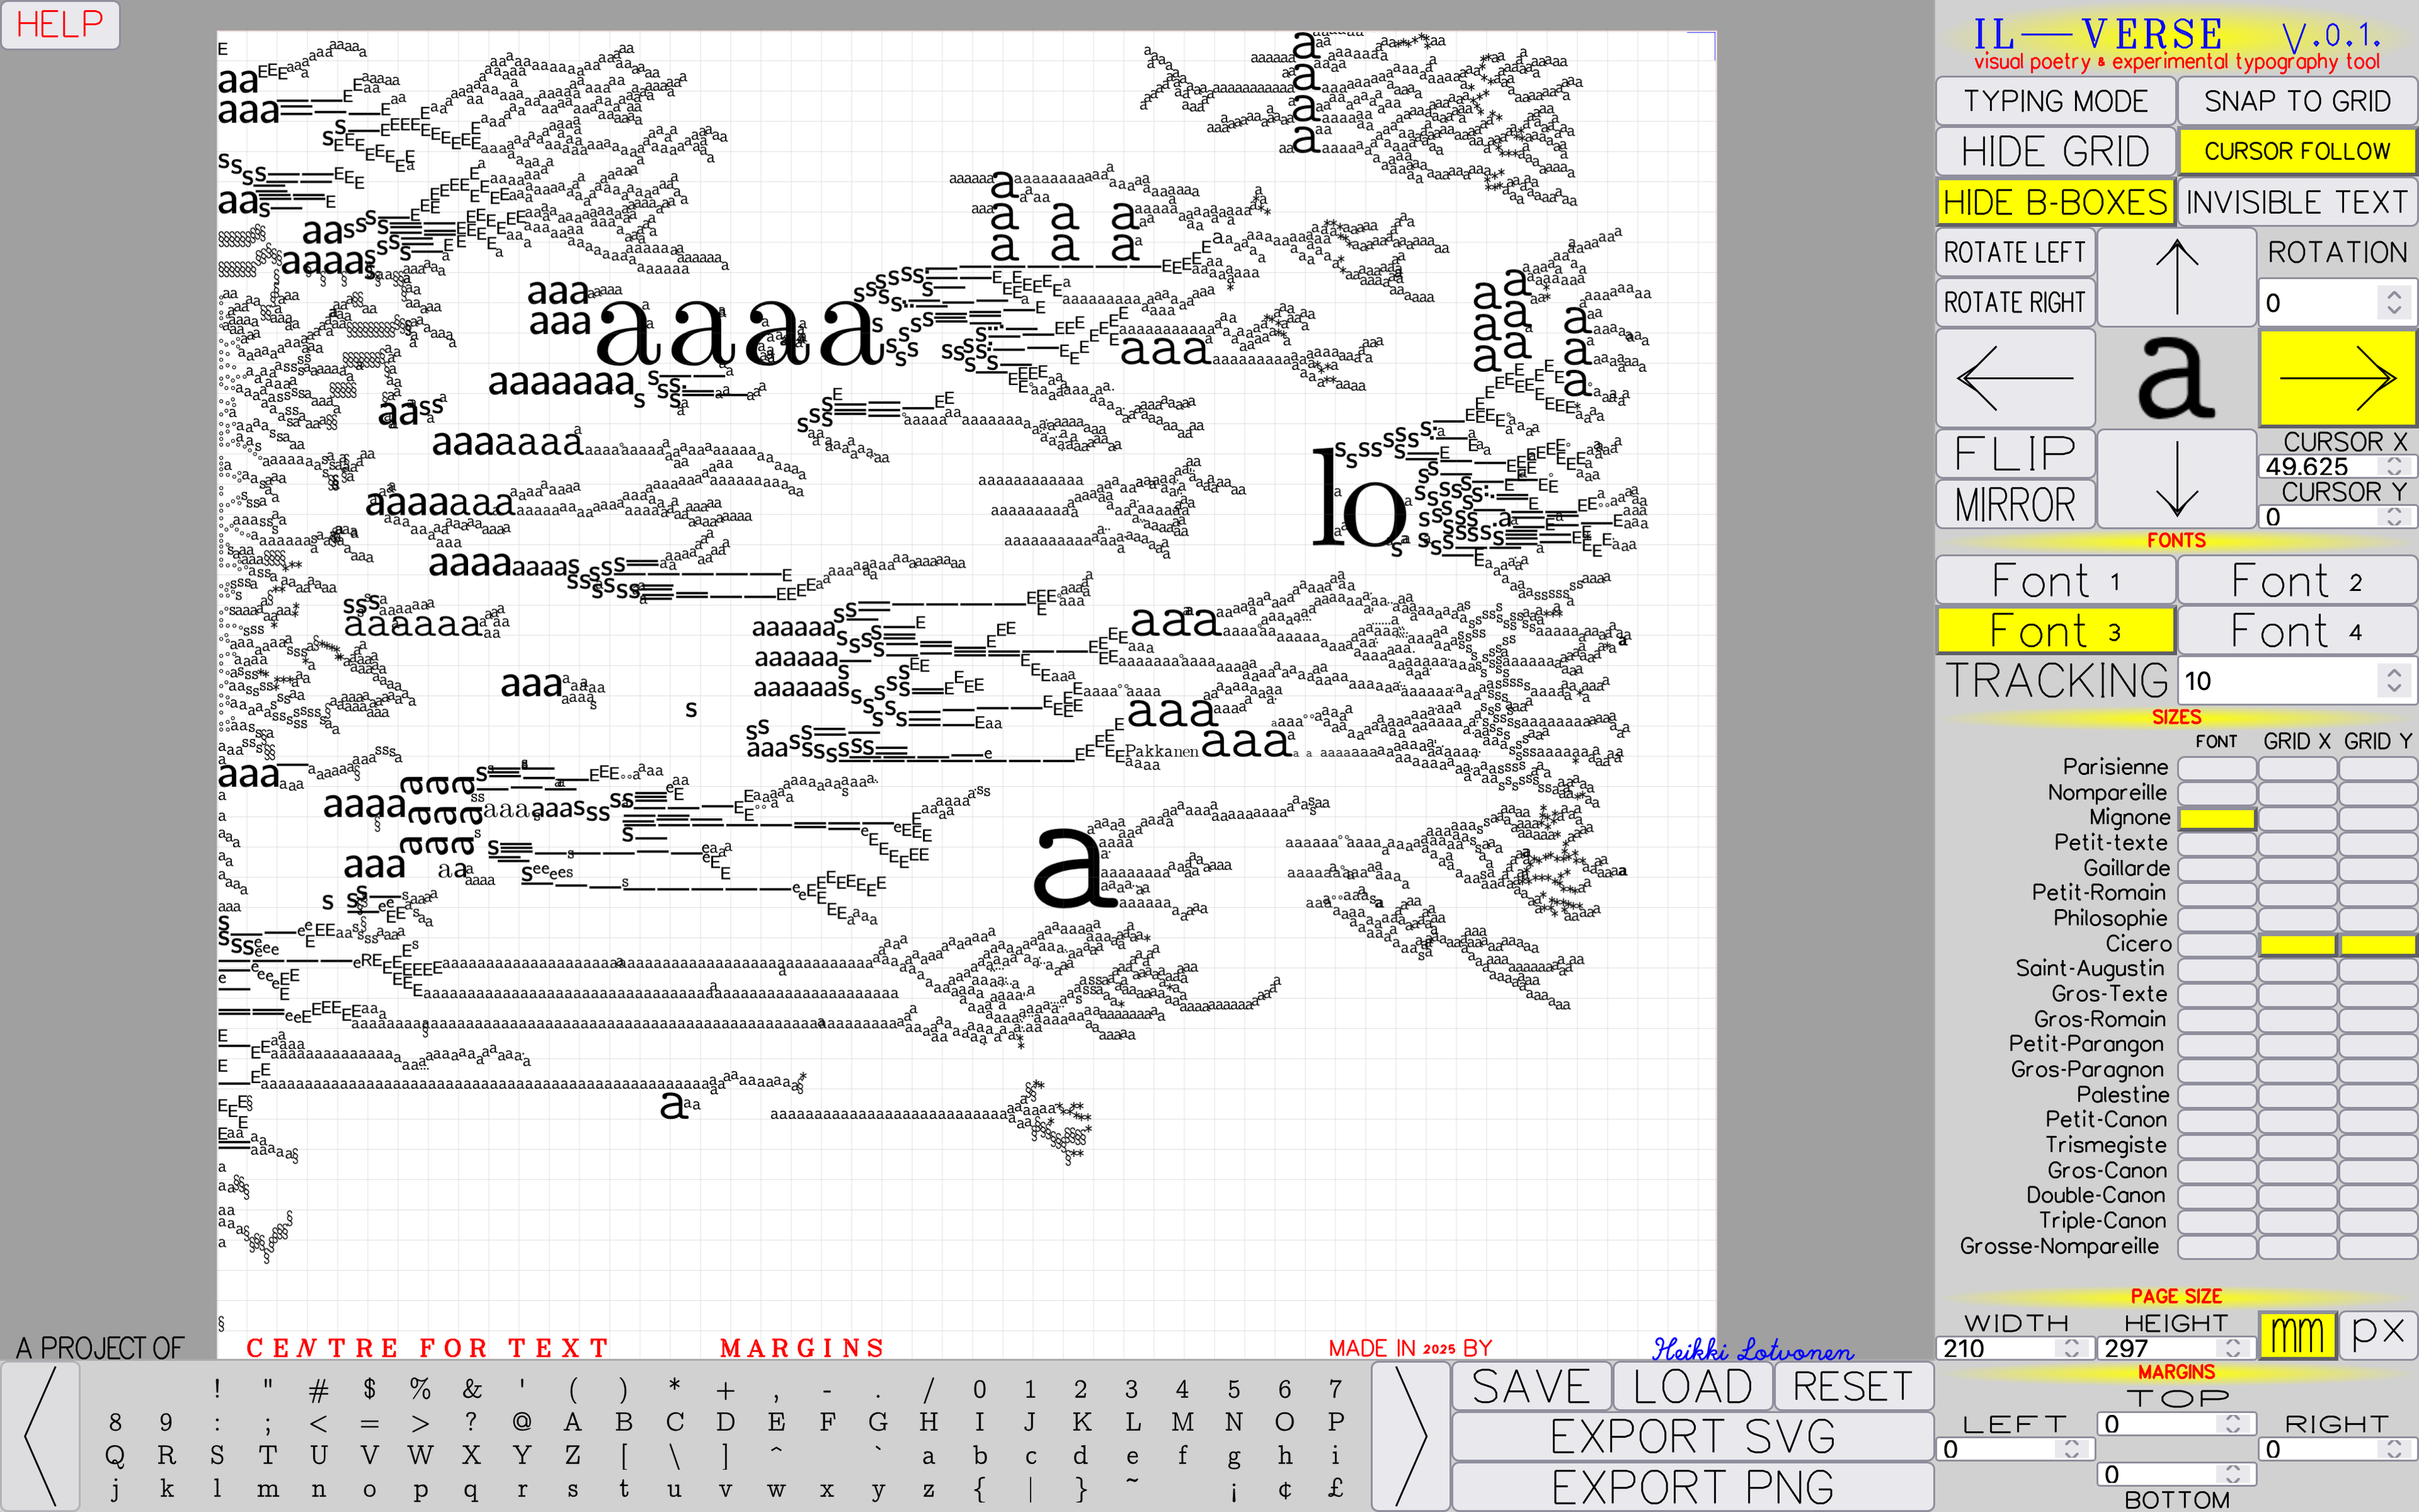Click the EXPORT SVG button

pos(1692,1437)
